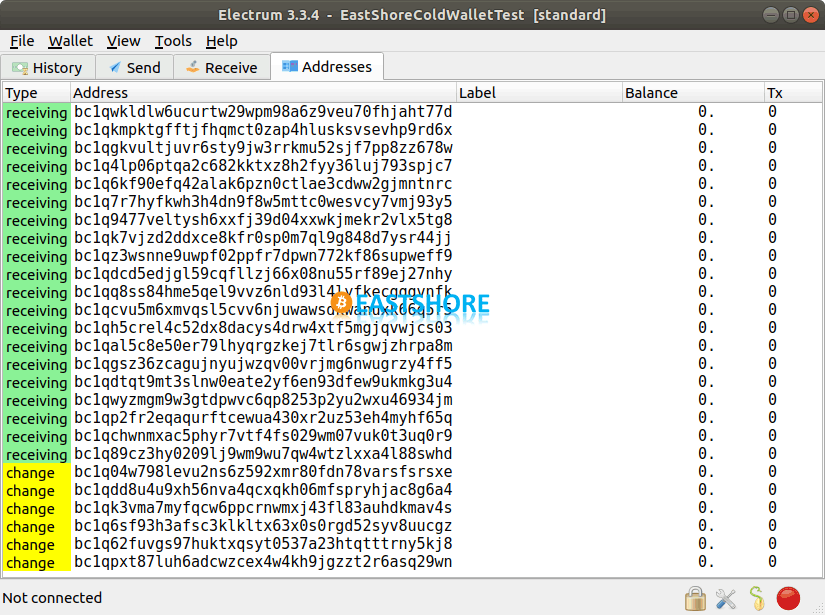Click the seed icon in status bar
Viewport: 825px width, 615px height.
[x=757, y=599]
